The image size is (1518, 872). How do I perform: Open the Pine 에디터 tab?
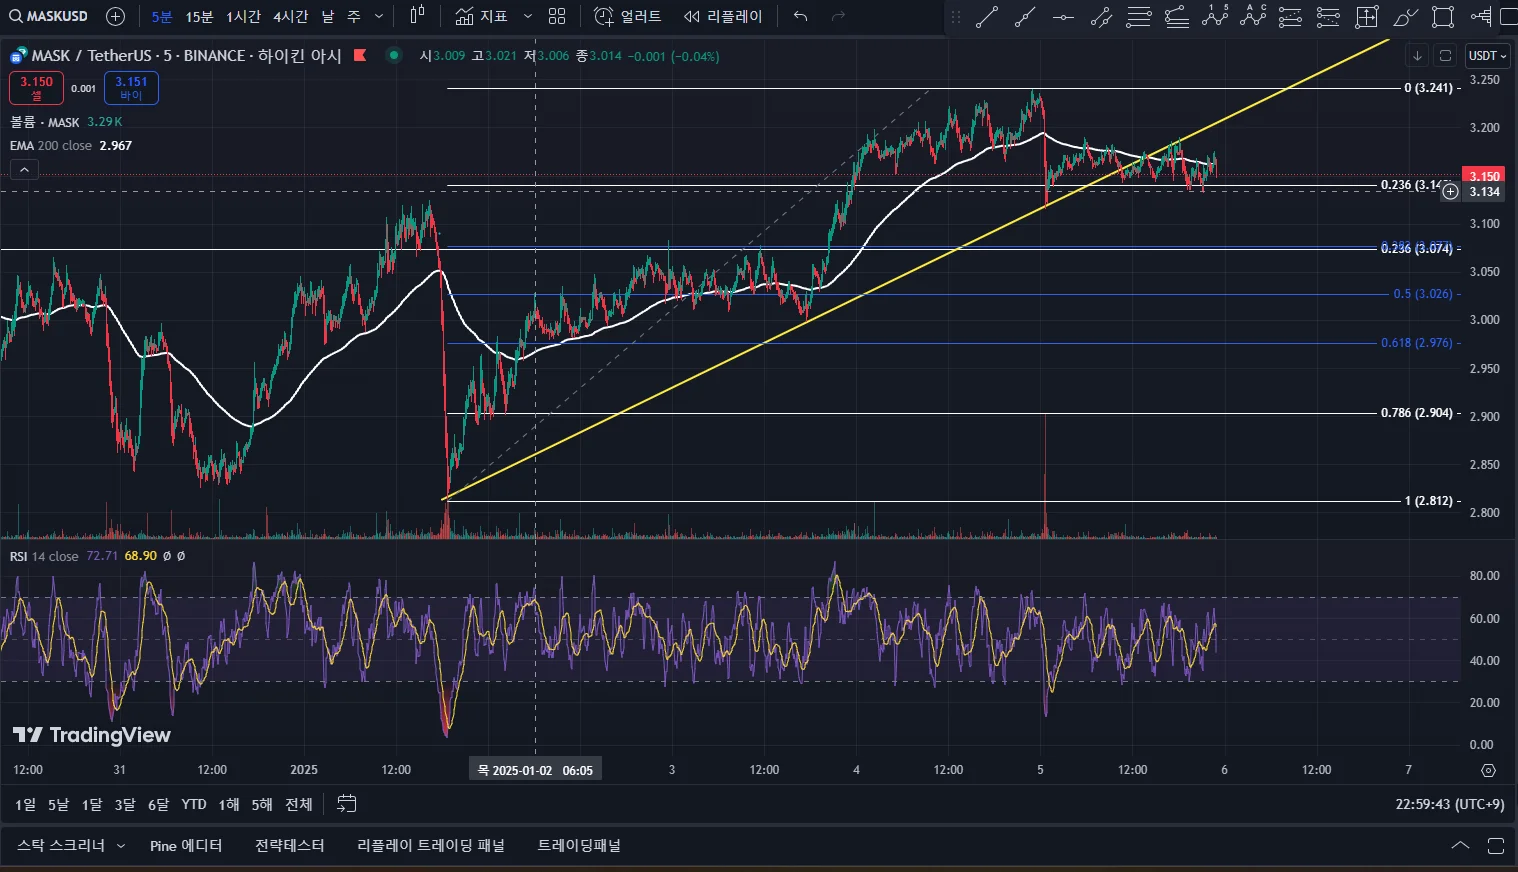[x=186, y=846]
